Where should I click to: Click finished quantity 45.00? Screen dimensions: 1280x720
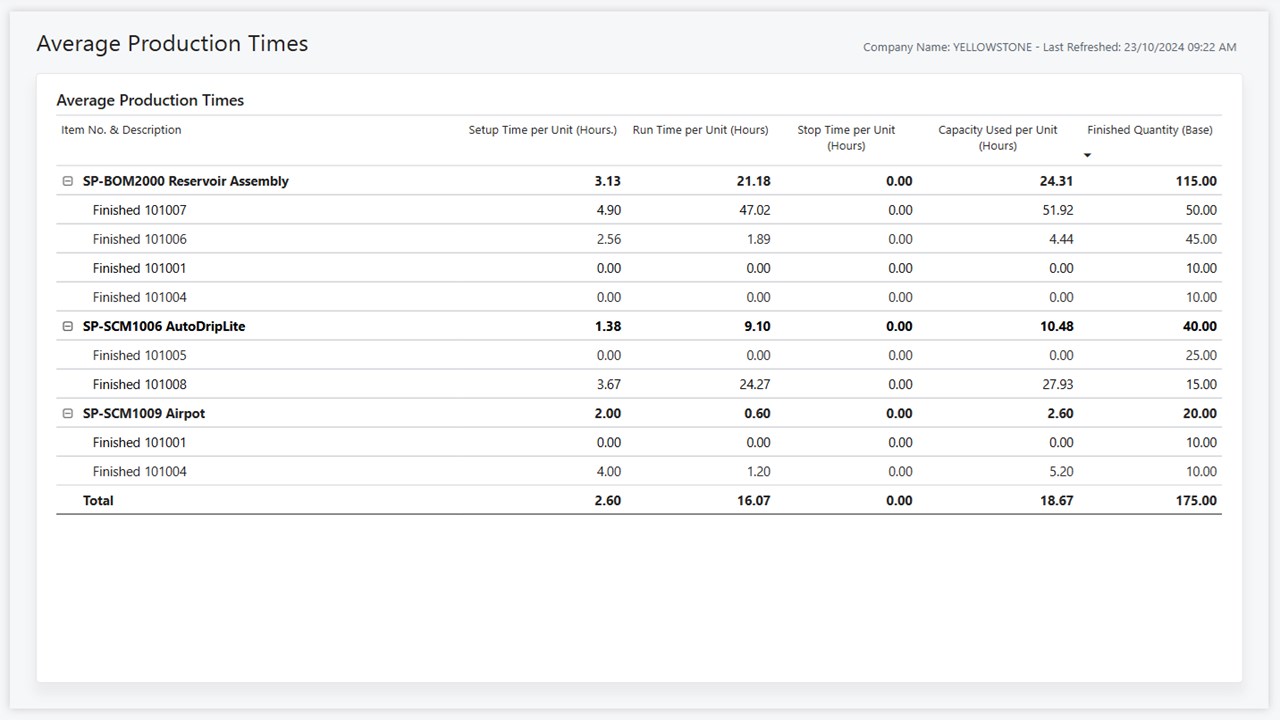(x=1201, y=239)
